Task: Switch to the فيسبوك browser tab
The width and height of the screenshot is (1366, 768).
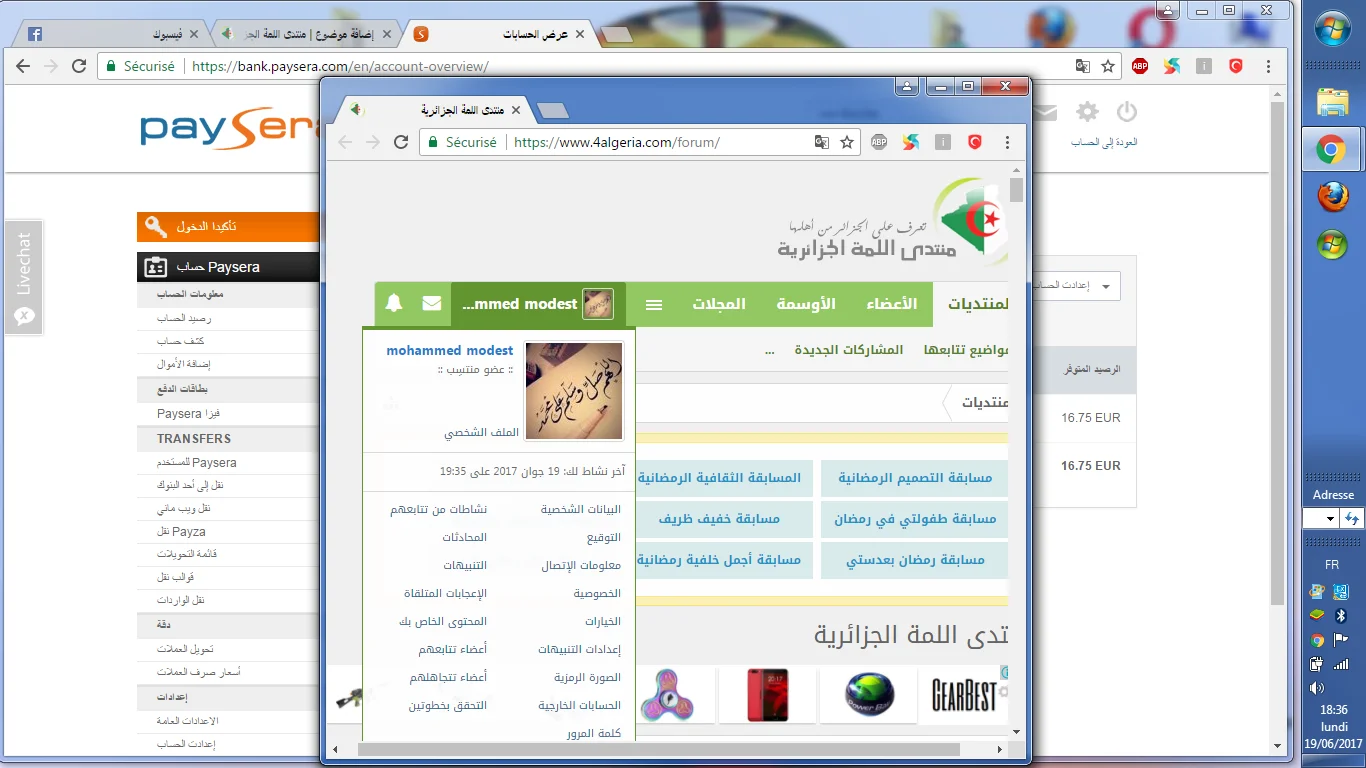Action: (108, 34)
